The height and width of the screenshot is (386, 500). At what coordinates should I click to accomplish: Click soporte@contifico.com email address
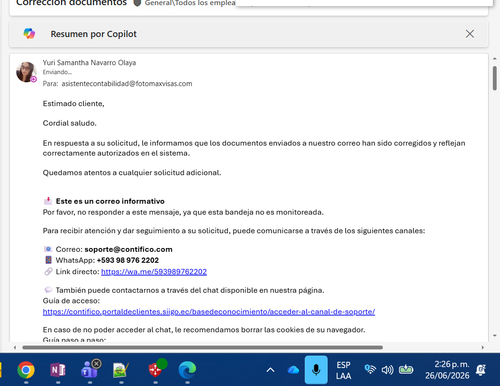click(x=128, y=249)
